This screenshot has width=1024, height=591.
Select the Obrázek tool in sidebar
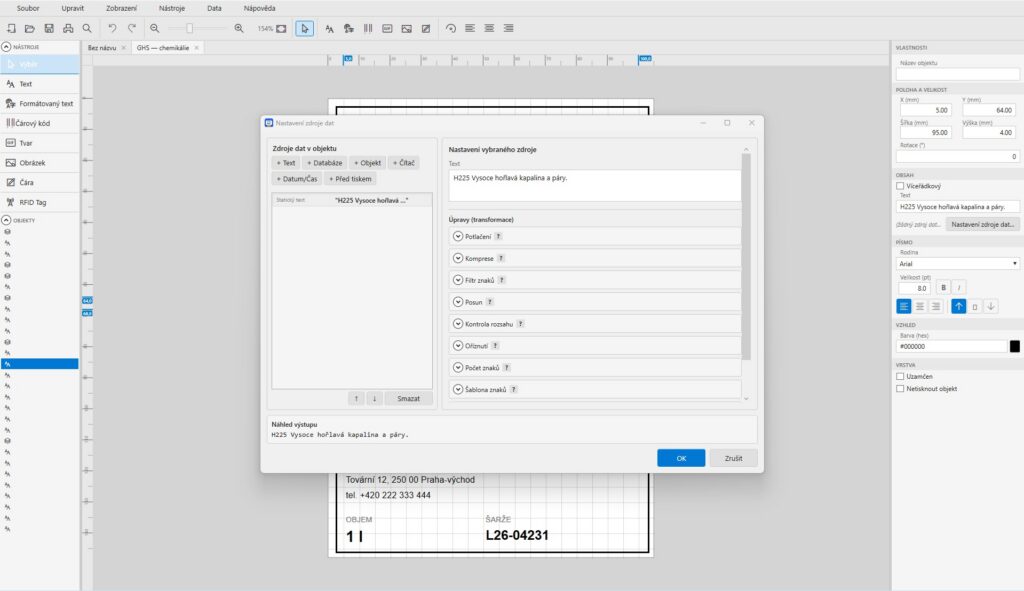pos(39,163)
